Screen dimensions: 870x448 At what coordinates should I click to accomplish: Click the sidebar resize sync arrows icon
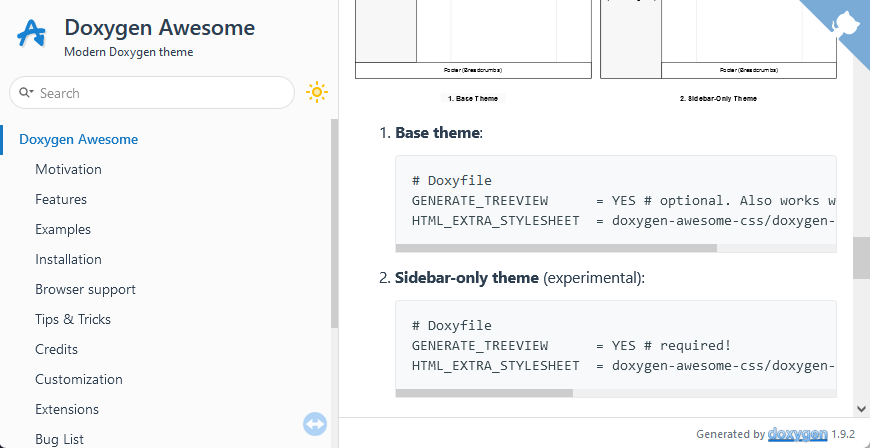315,424
